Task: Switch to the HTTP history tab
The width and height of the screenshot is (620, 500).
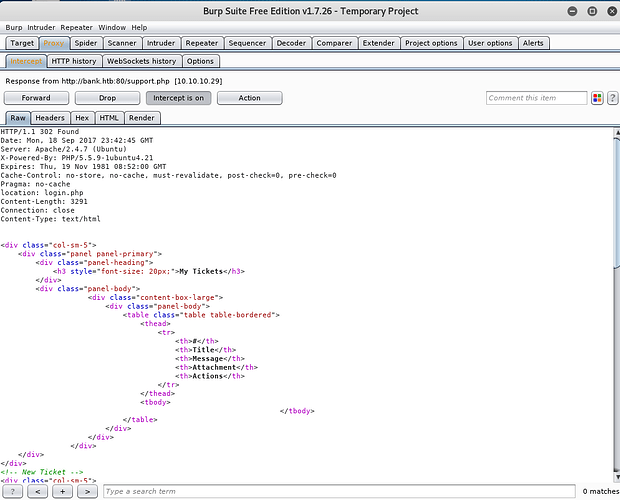Action: click(74, 61)
